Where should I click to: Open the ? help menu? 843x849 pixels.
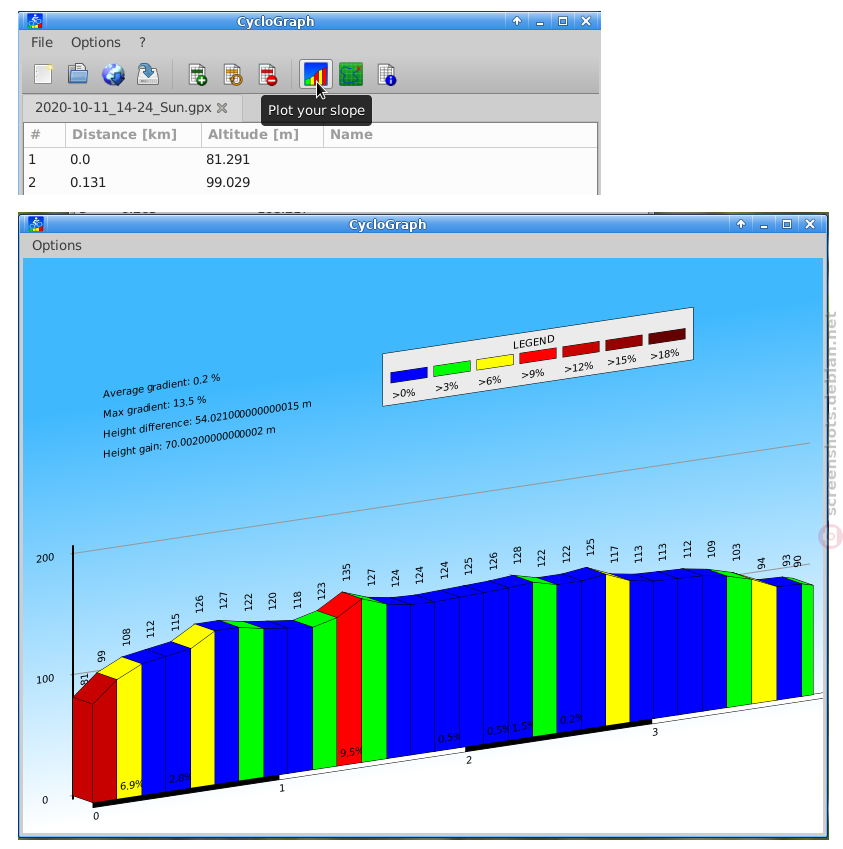pos(142,42)
